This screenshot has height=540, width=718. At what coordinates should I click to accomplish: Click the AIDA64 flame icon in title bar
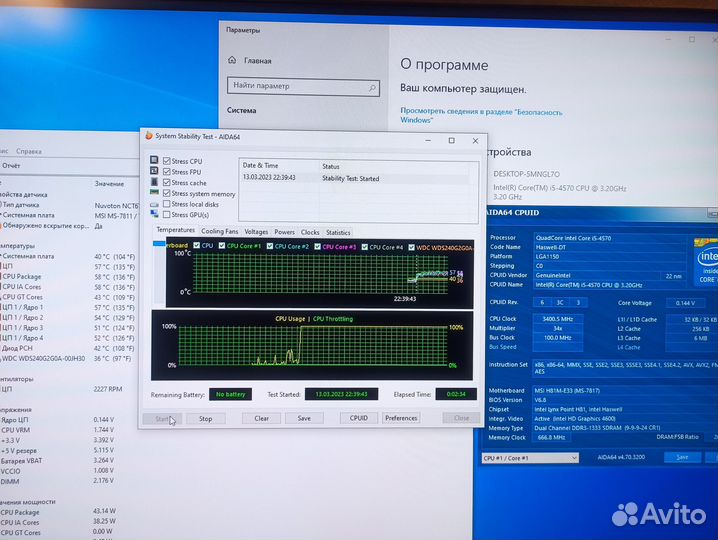click(x=148, y=136)
